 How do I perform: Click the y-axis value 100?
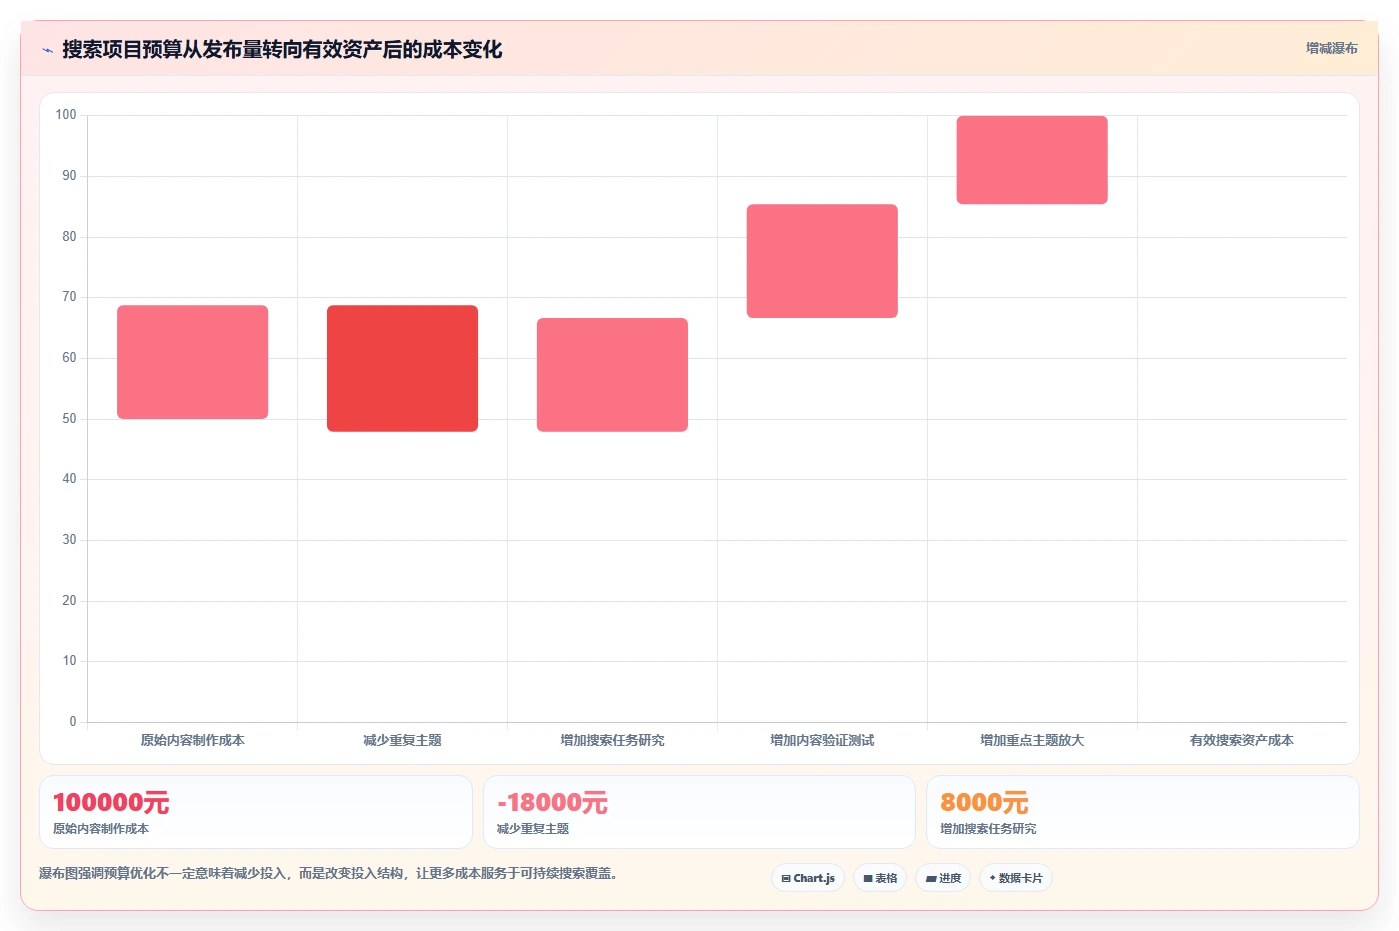[x=66, y=115]
